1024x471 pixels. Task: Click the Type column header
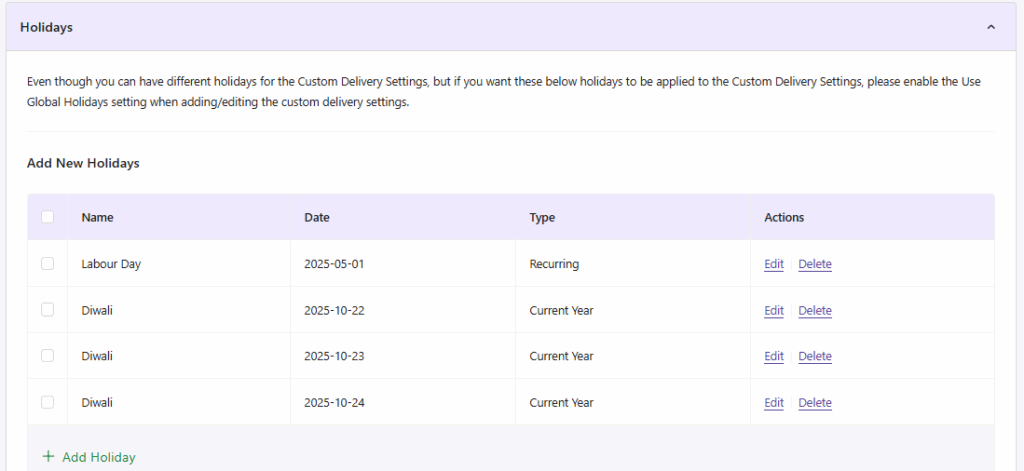[542, 217]
